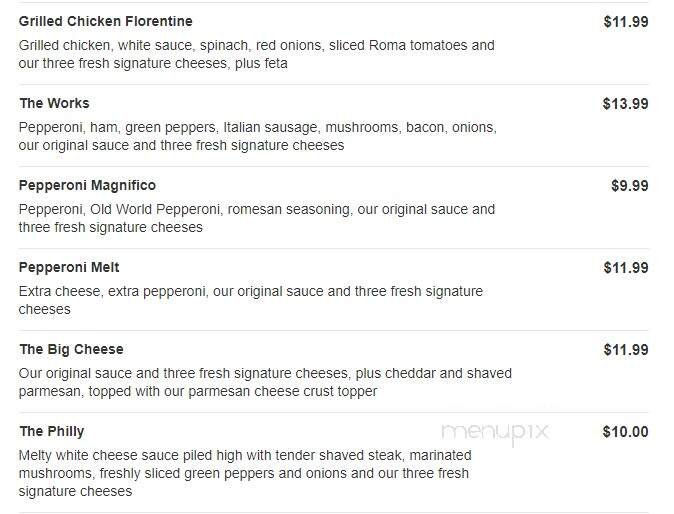Click The Philly $10.00 price

(x=625, y=432)
